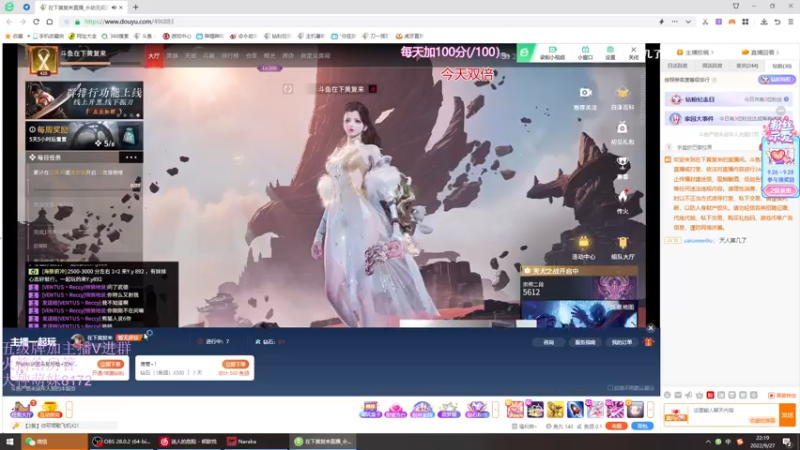
Task: Open 直播回看 link in sidebar
Action: coord(760,53)
